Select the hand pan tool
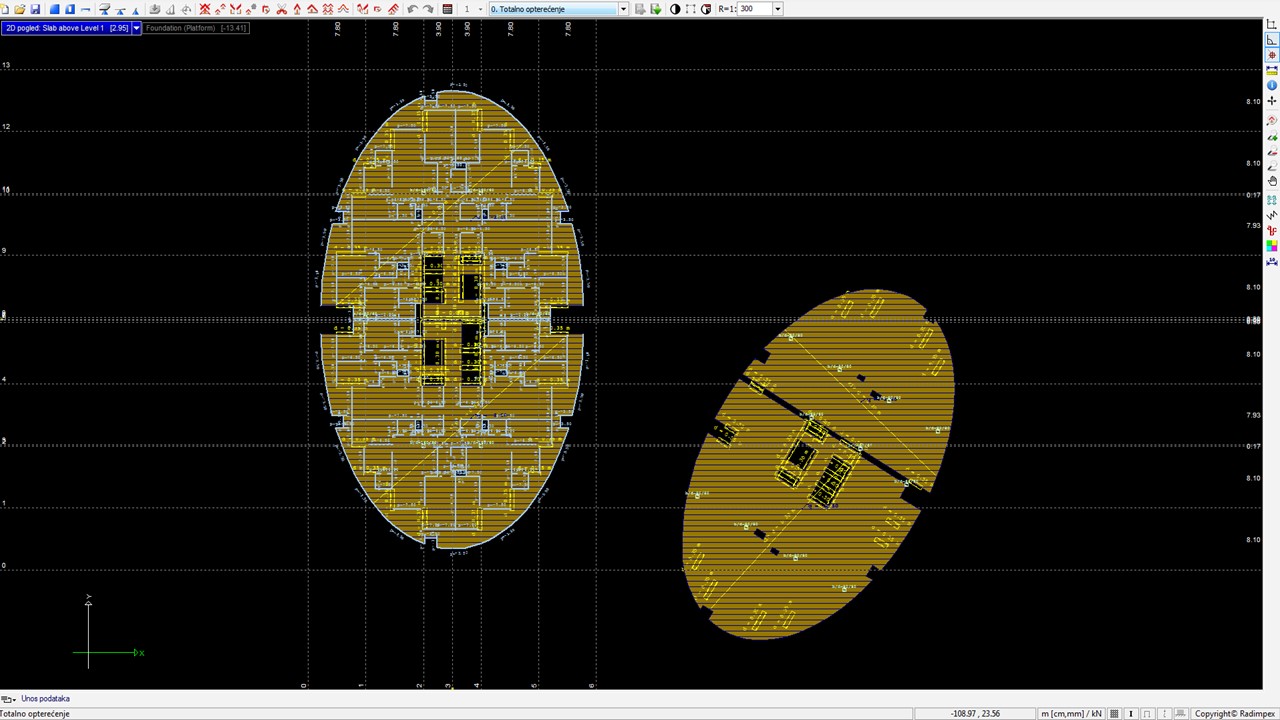The height and width of the screenshot is (720, 1280). tap(1272, 182)
